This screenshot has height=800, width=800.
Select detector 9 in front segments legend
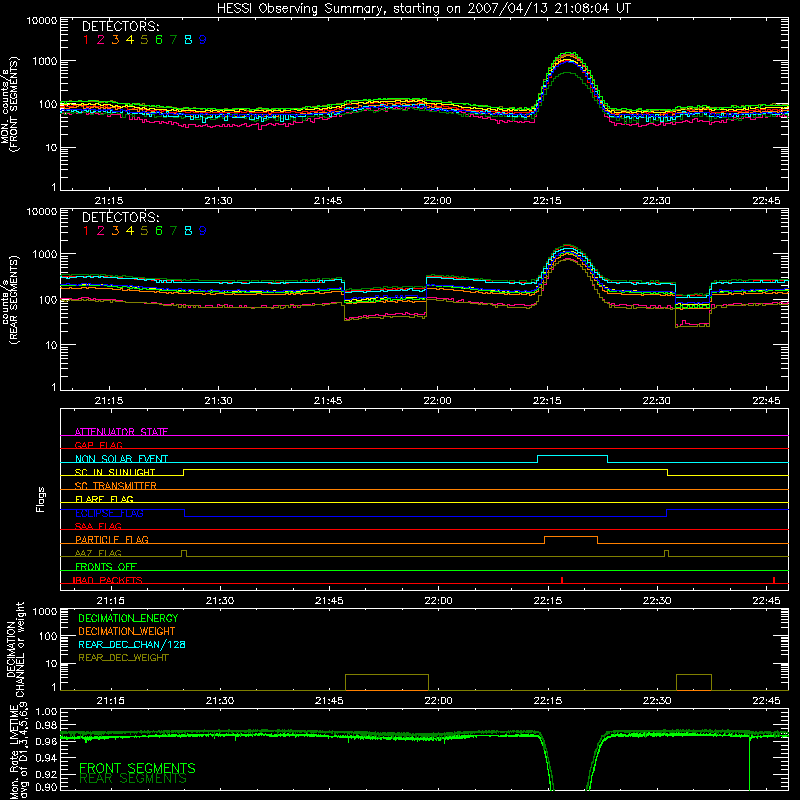pyautogui.click(x=203, y=40)
